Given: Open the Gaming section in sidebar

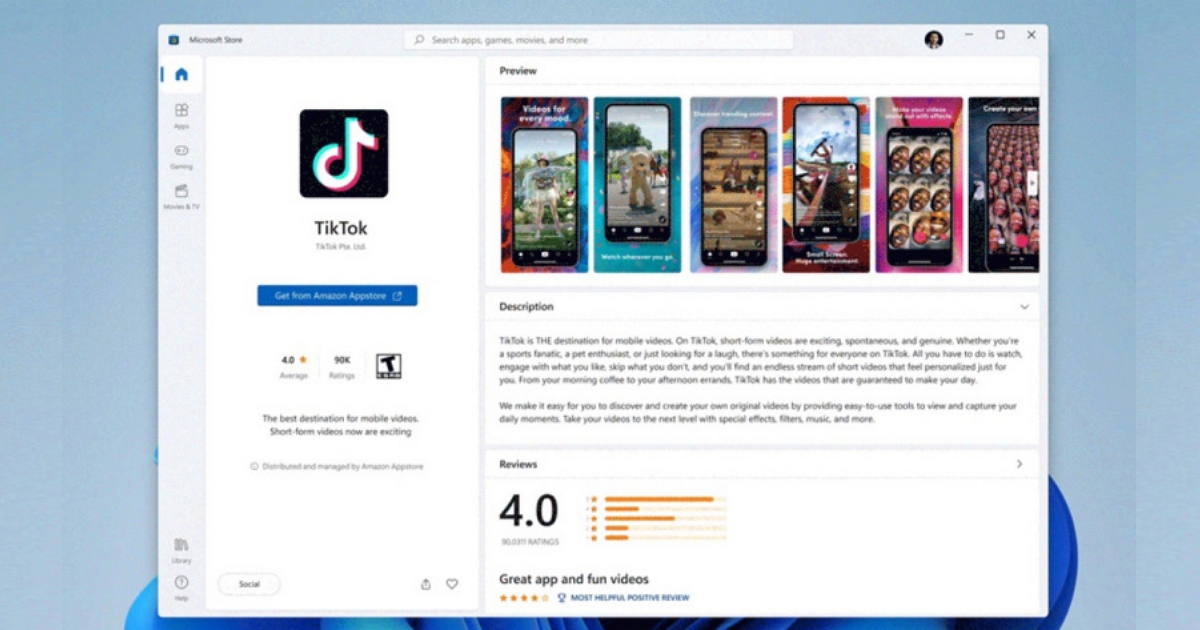Looking at the screenshot, I should tap(181, 156).
